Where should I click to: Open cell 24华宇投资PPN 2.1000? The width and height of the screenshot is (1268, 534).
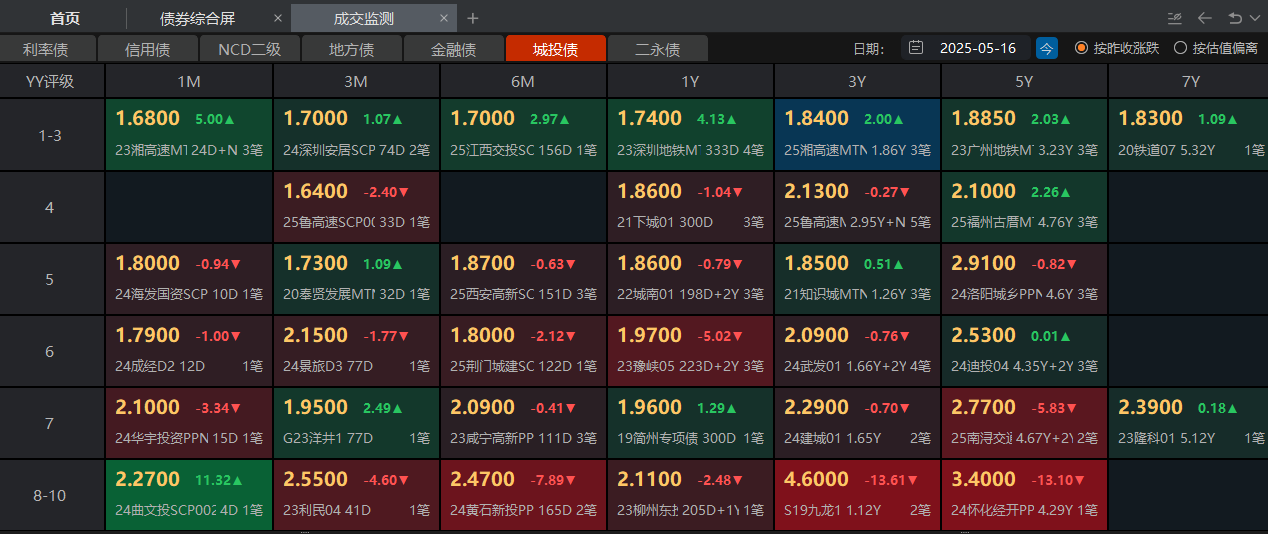189,423
